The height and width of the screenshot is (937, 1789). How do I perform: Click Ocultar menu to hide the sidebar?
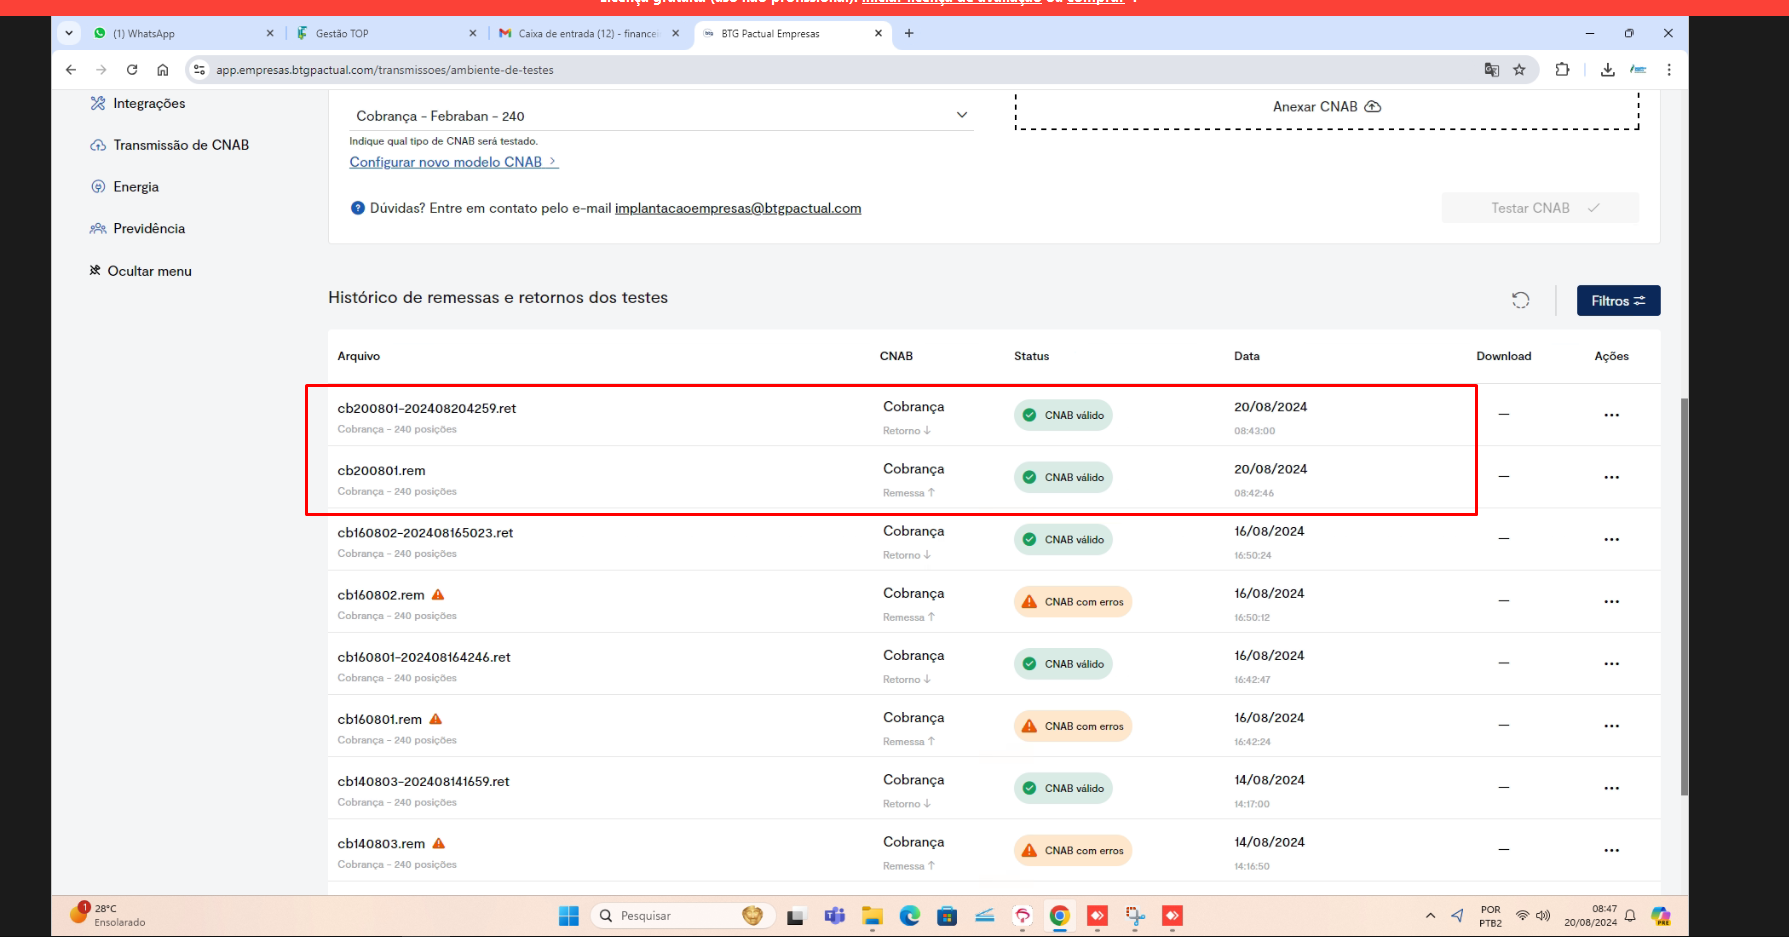[141, 271]
